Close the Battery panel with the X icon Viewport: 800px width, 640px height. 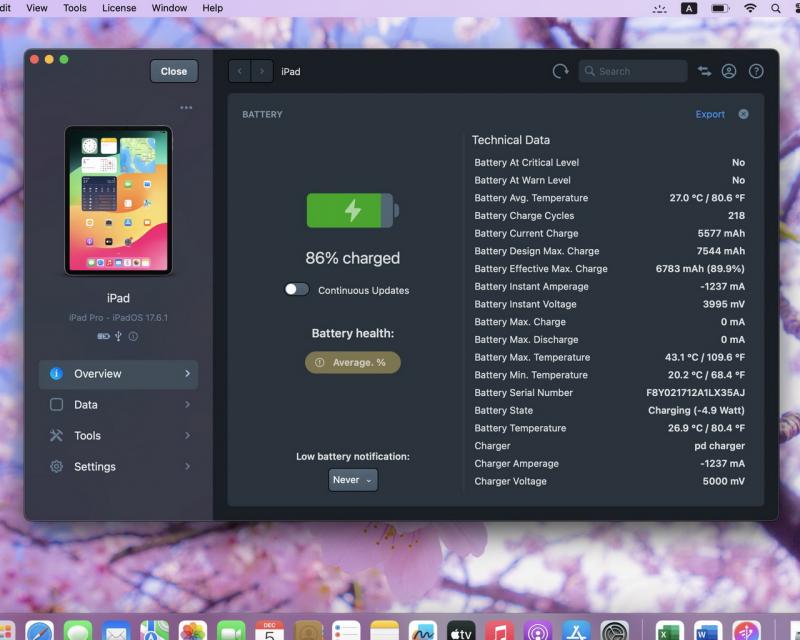pyautogui.click(x=743, y=114)
